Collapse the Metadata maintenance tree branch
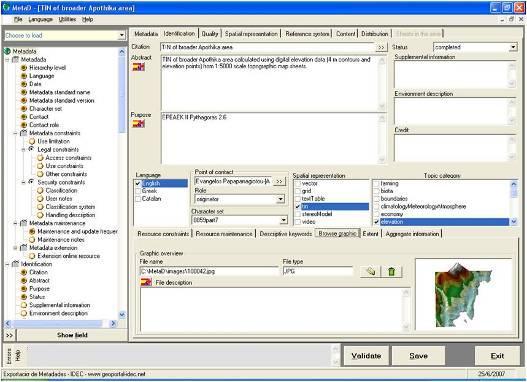Image resolution: width=527 pixels, height=382 pixels. tap(15, 223)
